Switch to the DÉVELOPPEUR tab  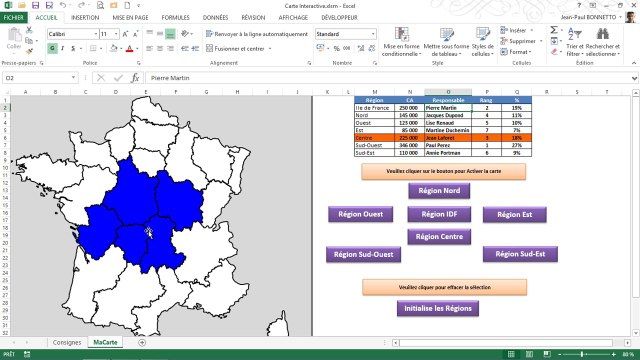[x=339, y=18]
